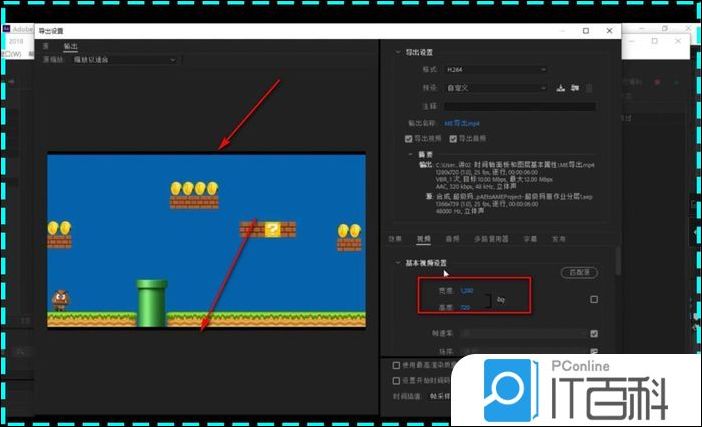Click the delete preset trash icon
The width and height of the screenshot is (702, 427).
tap(589, 89)
